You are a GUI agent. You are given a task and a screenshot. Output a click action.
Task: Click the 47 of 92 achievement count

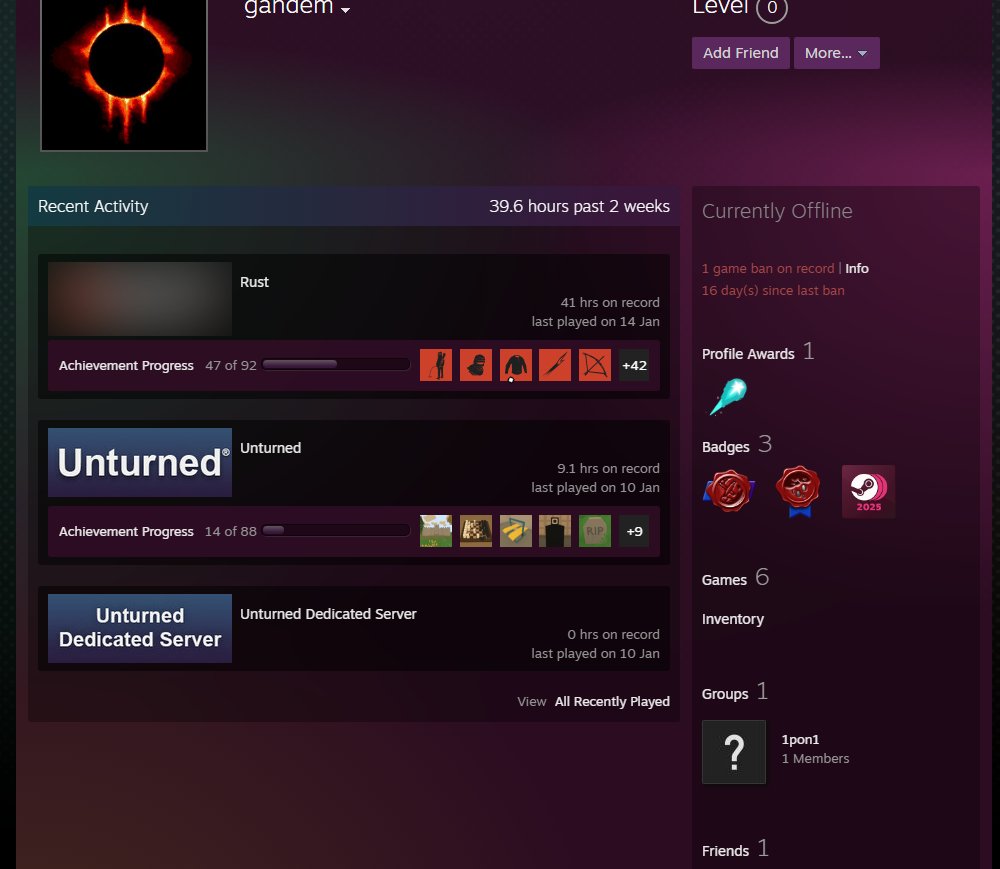click(230, 365)
